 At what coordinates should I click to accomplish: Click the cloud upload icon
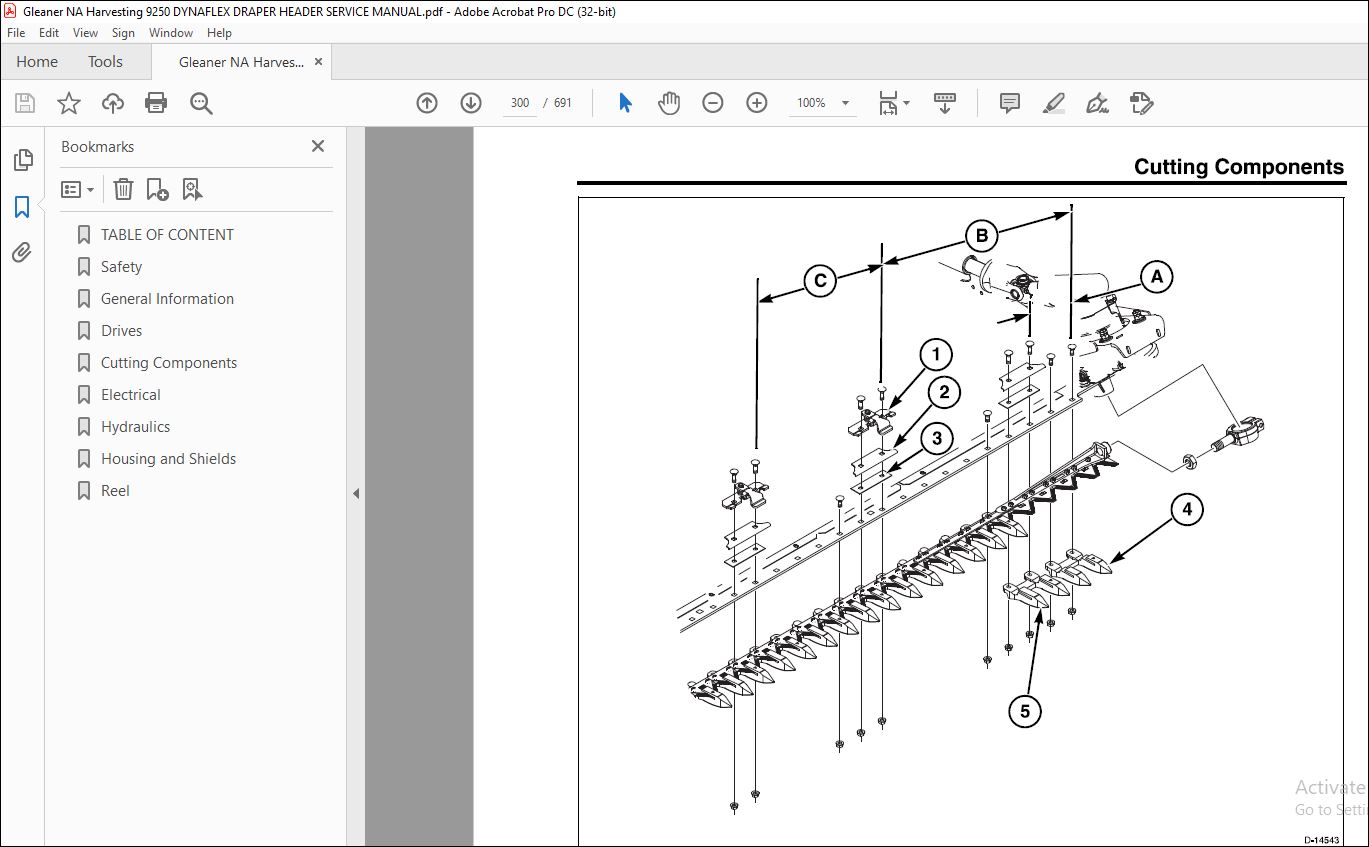pyautogui.click(x=113, y=103)
